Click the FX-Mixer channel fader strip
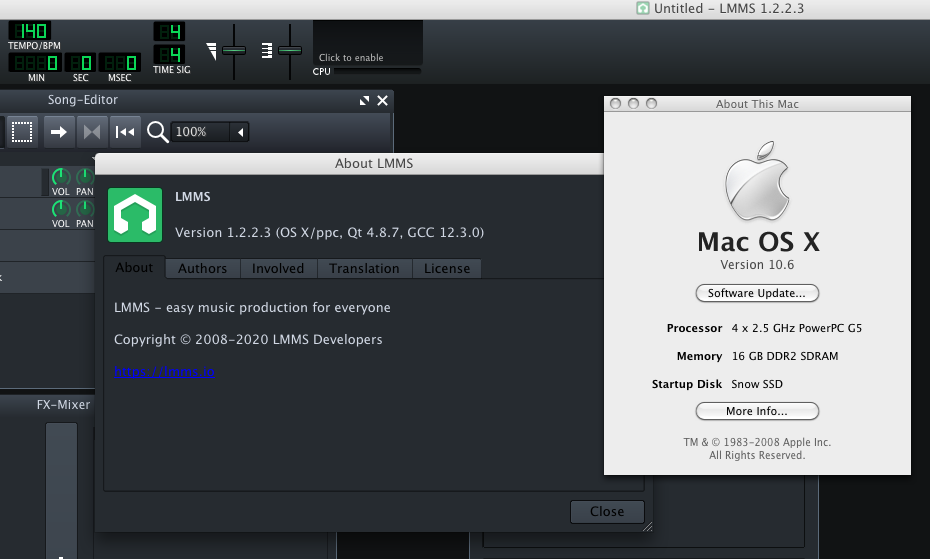 62,490
